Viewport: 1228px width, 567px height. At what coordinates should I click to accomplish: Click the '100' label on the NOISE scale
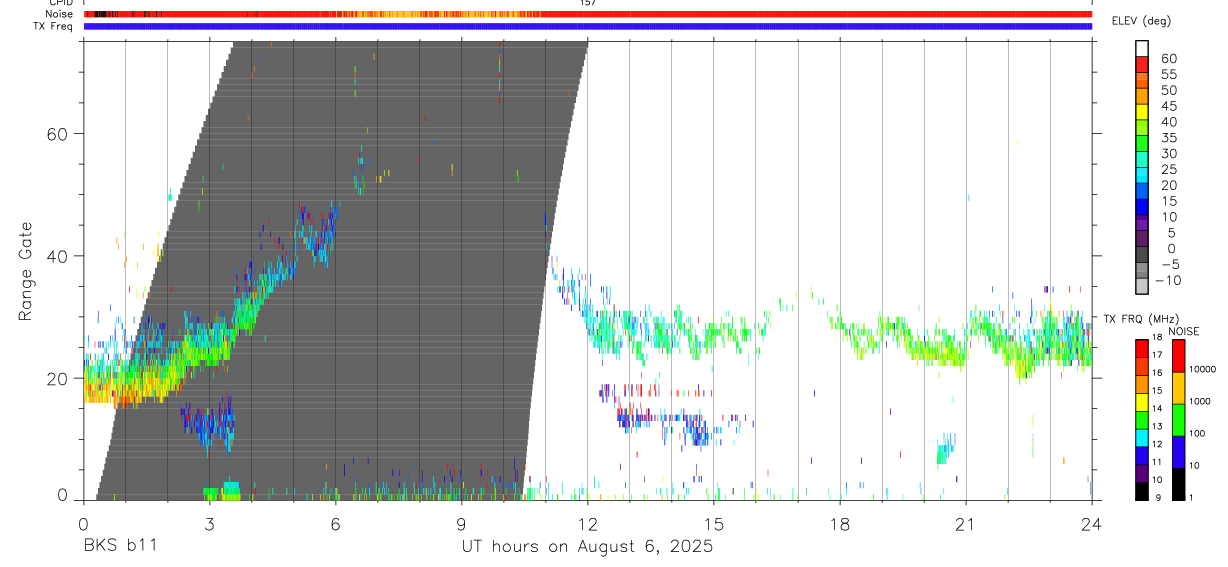click(1199, 433)
